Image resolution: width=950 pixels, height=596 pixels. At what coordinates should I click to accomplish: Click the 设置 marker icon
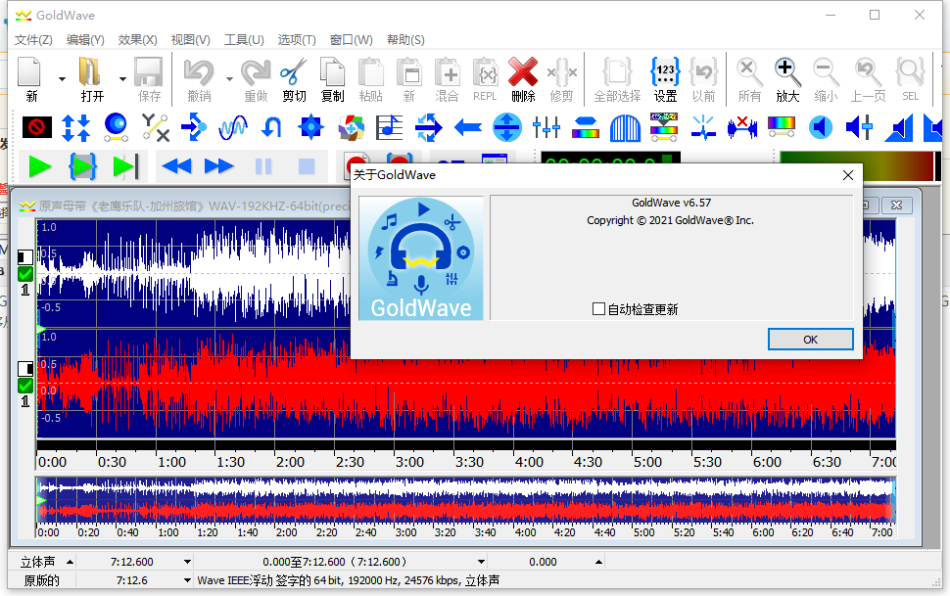tap(666, 78)
